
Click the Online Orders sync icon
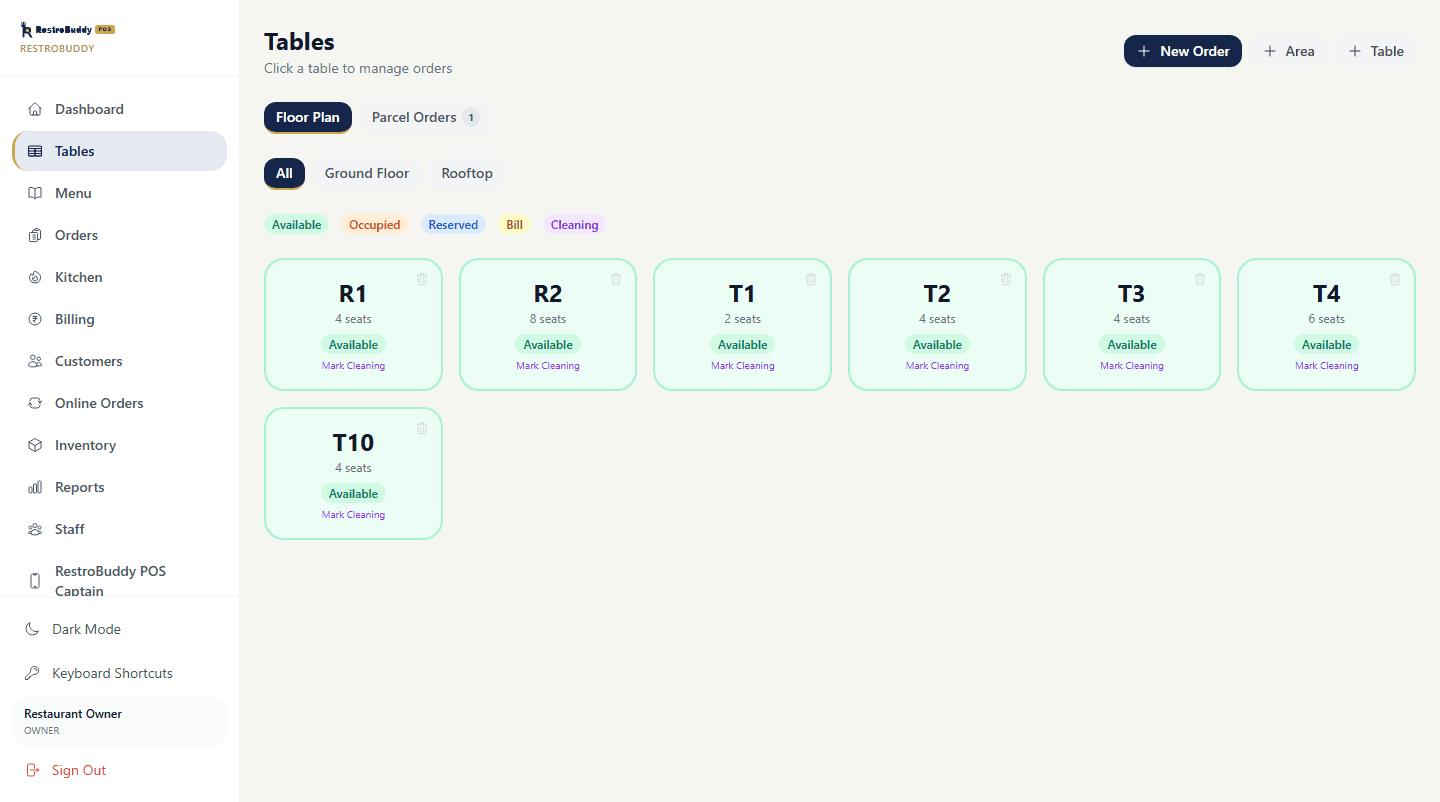tap(35, 403)
